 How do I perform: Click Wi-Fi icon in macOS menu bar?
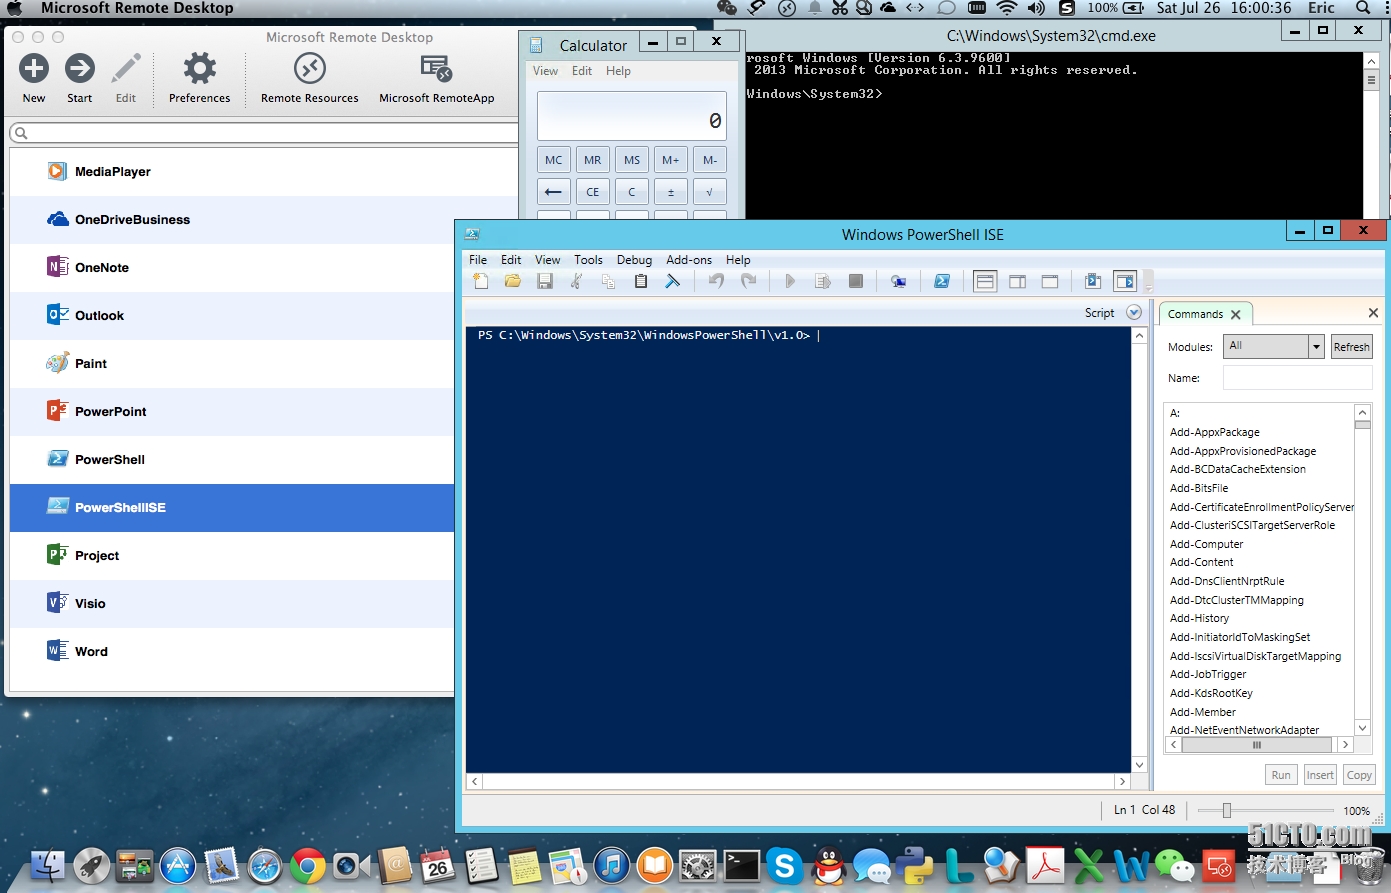1007,8
